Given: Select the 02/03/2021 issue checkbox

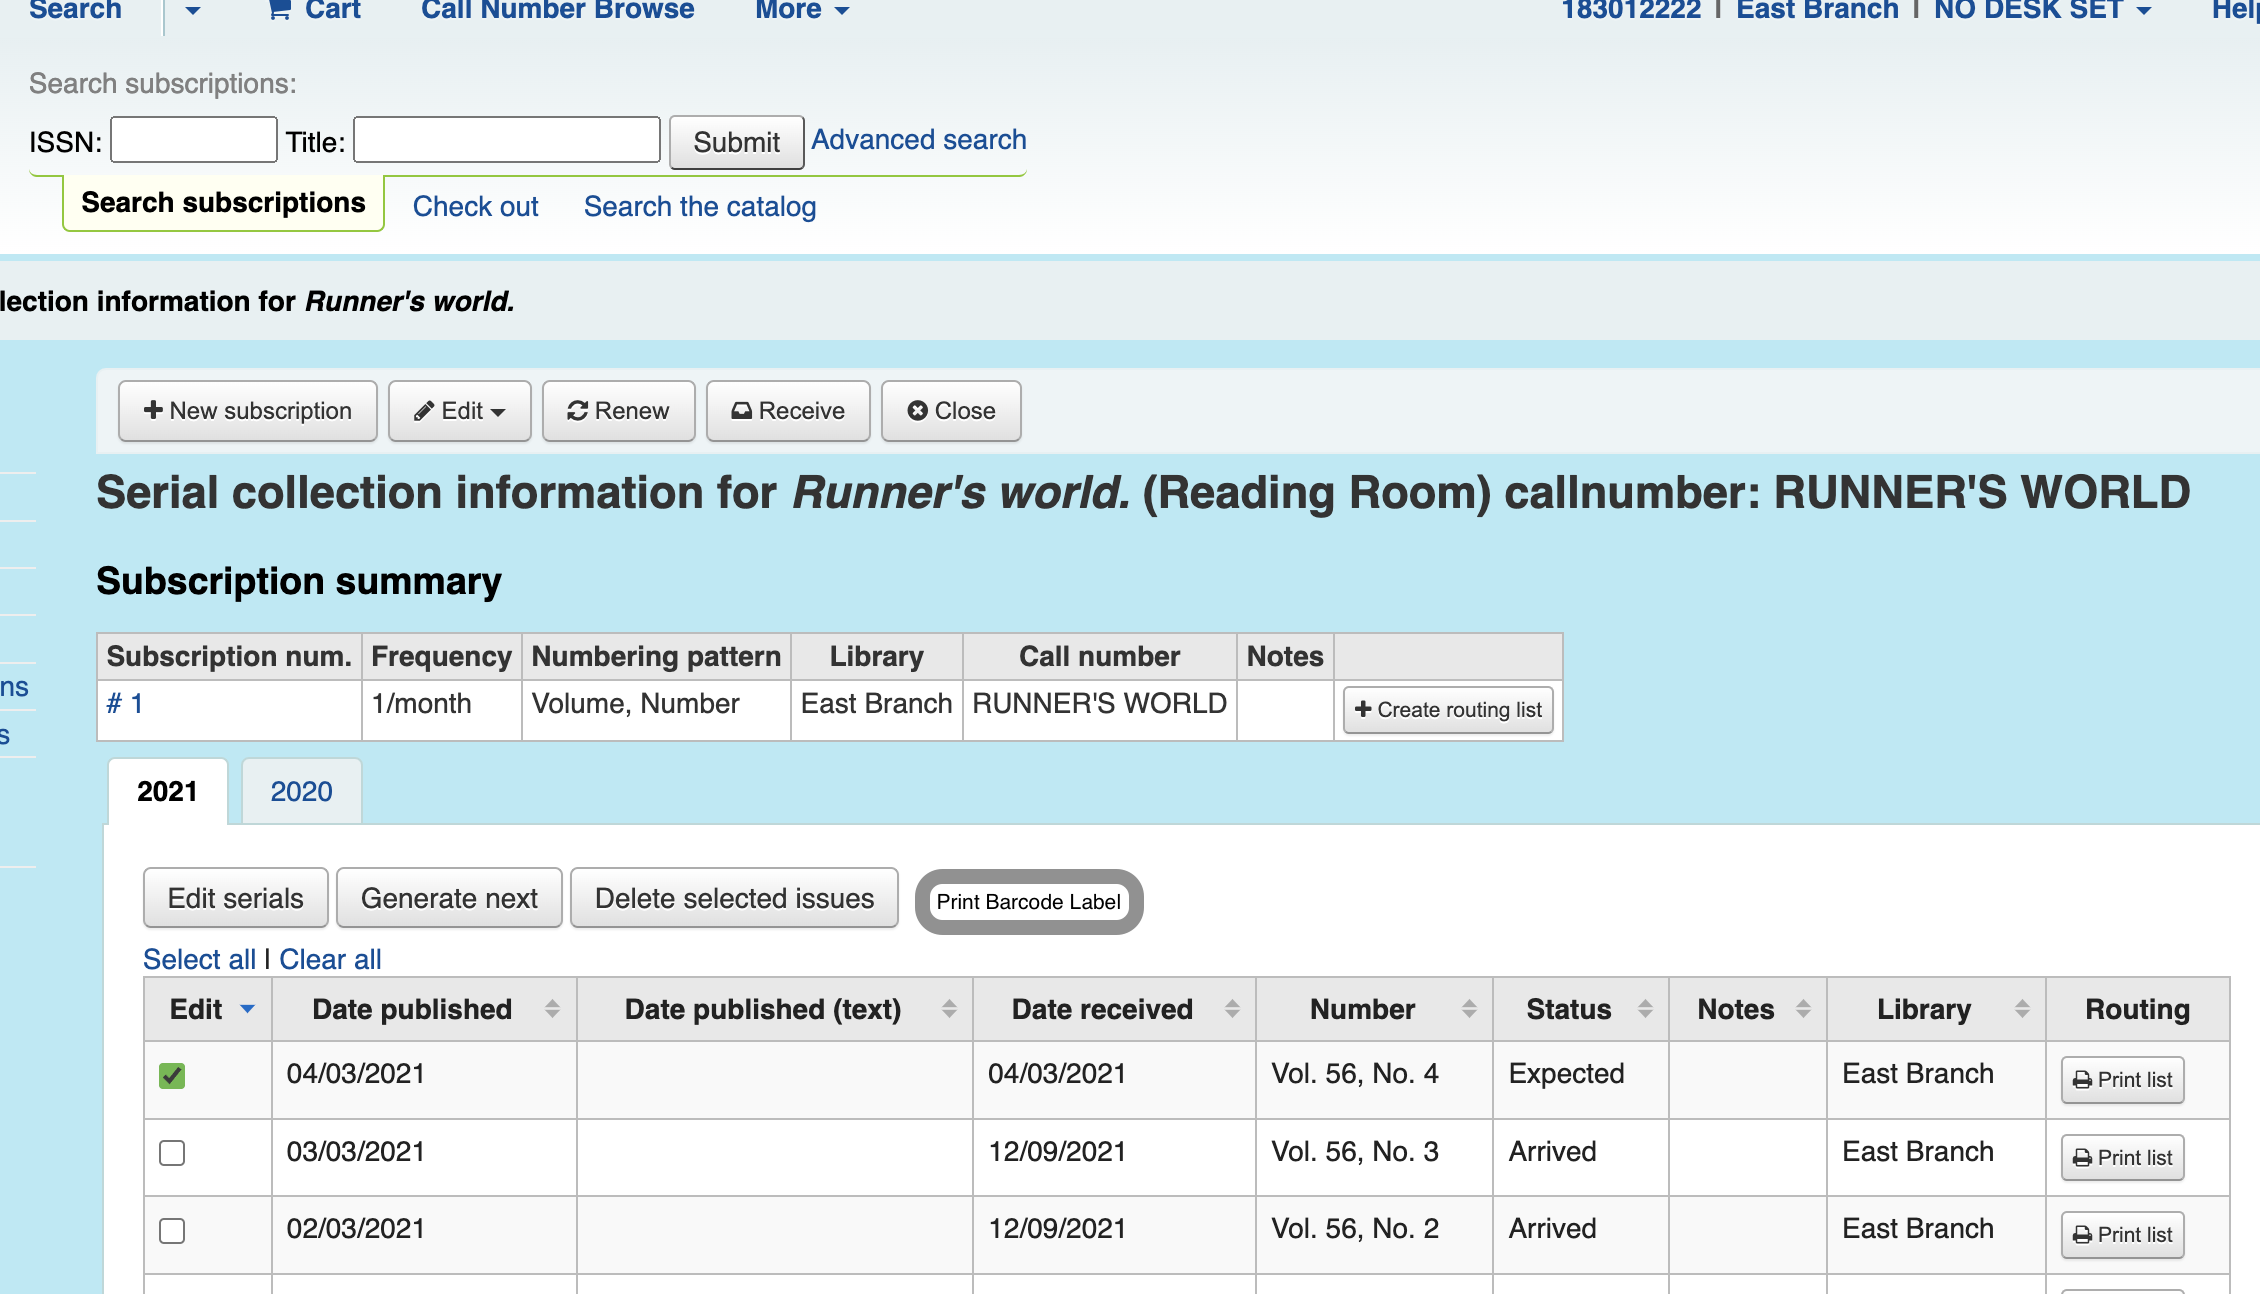Looking at the screenshot, I should 172,1230.
